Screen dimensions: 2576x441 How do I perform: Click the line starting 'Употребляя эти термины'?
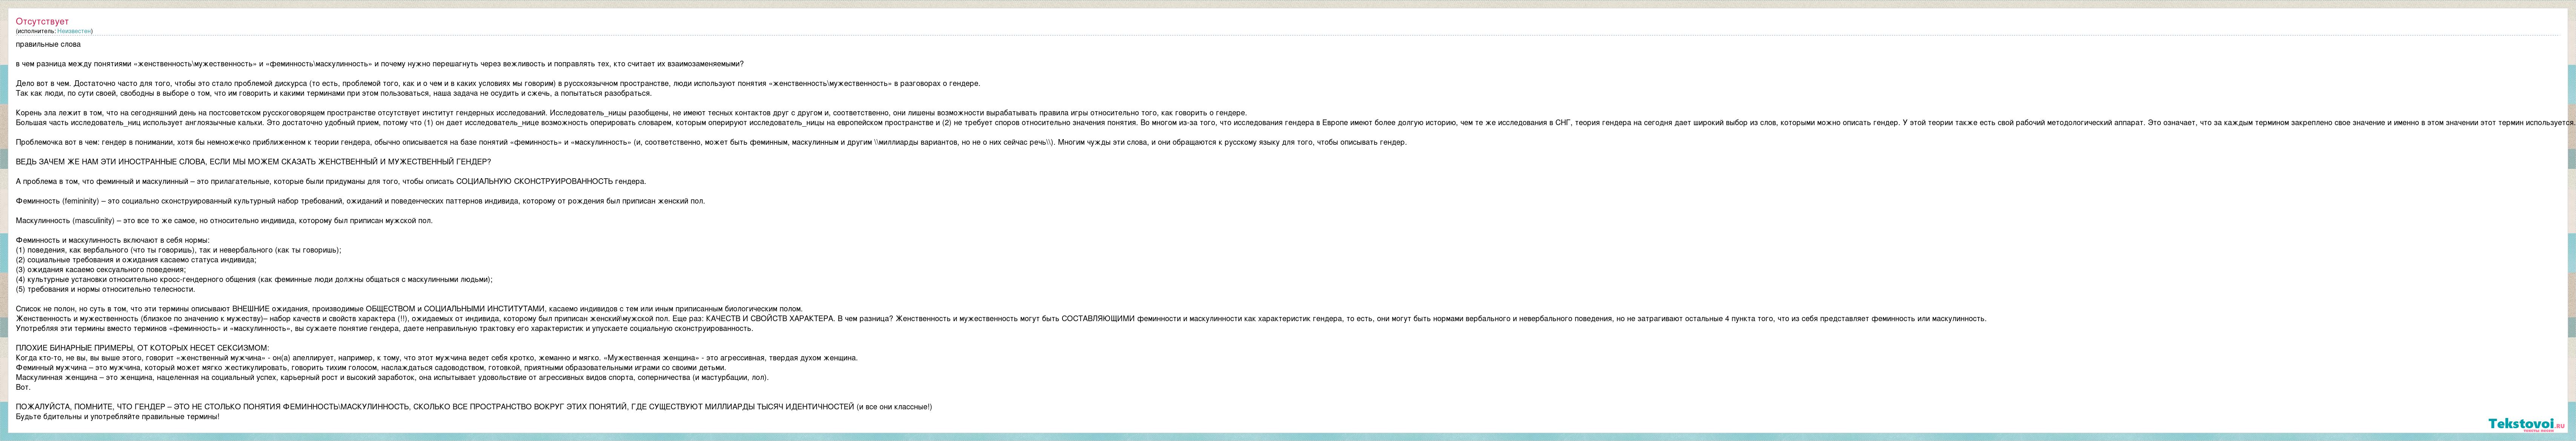(384, 328)
